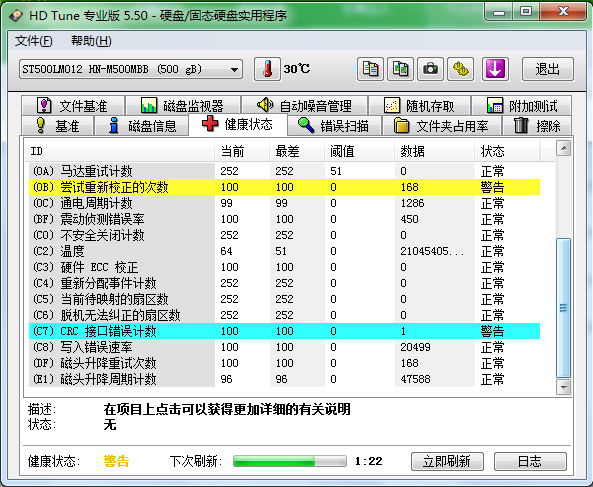Click data value 450 in table

click(x=409, y=219)
